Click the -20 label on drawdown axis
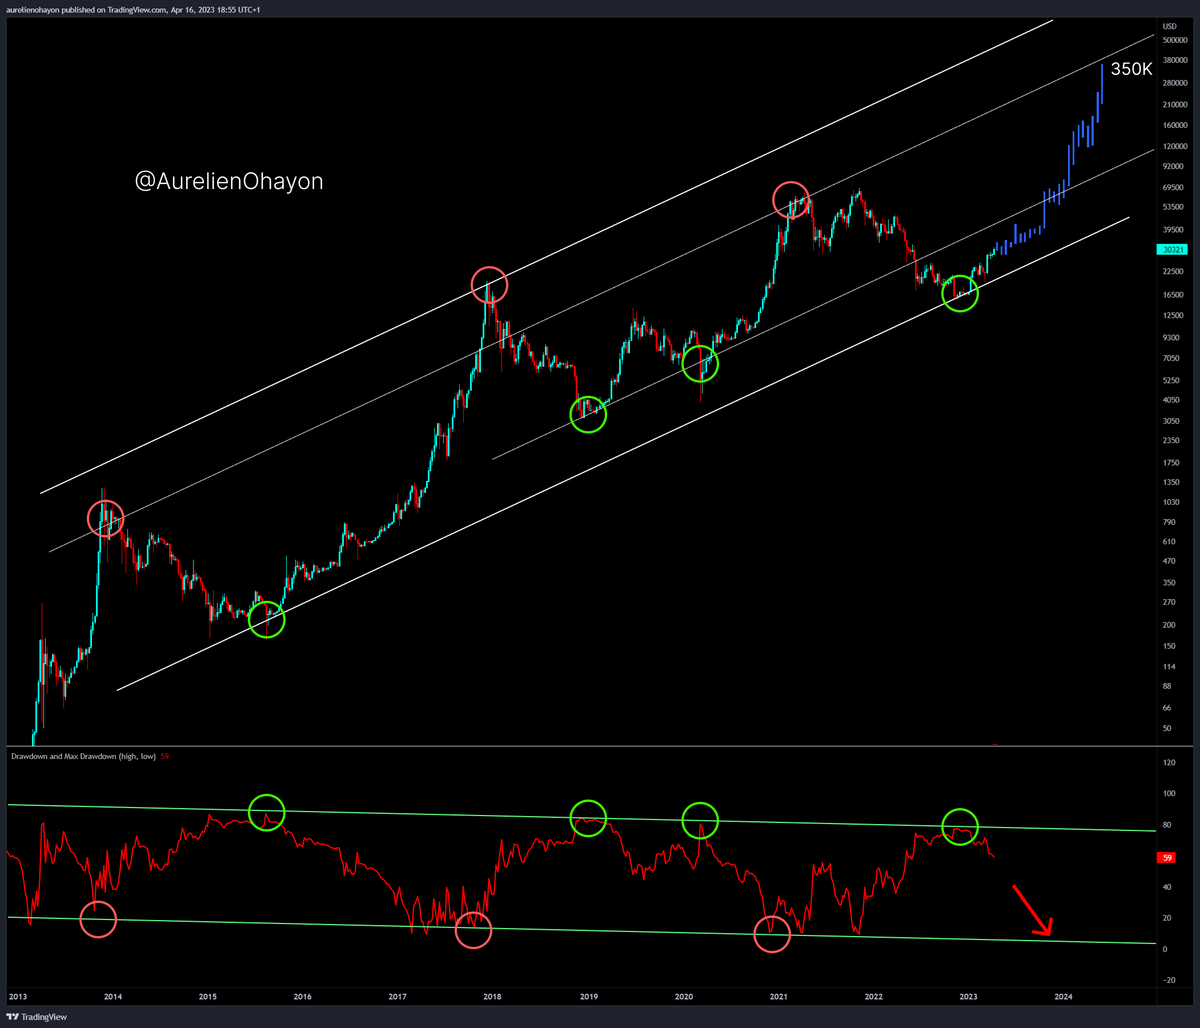The height and width of the screenshot is (1028, 1200). (x=1168, y=980)
